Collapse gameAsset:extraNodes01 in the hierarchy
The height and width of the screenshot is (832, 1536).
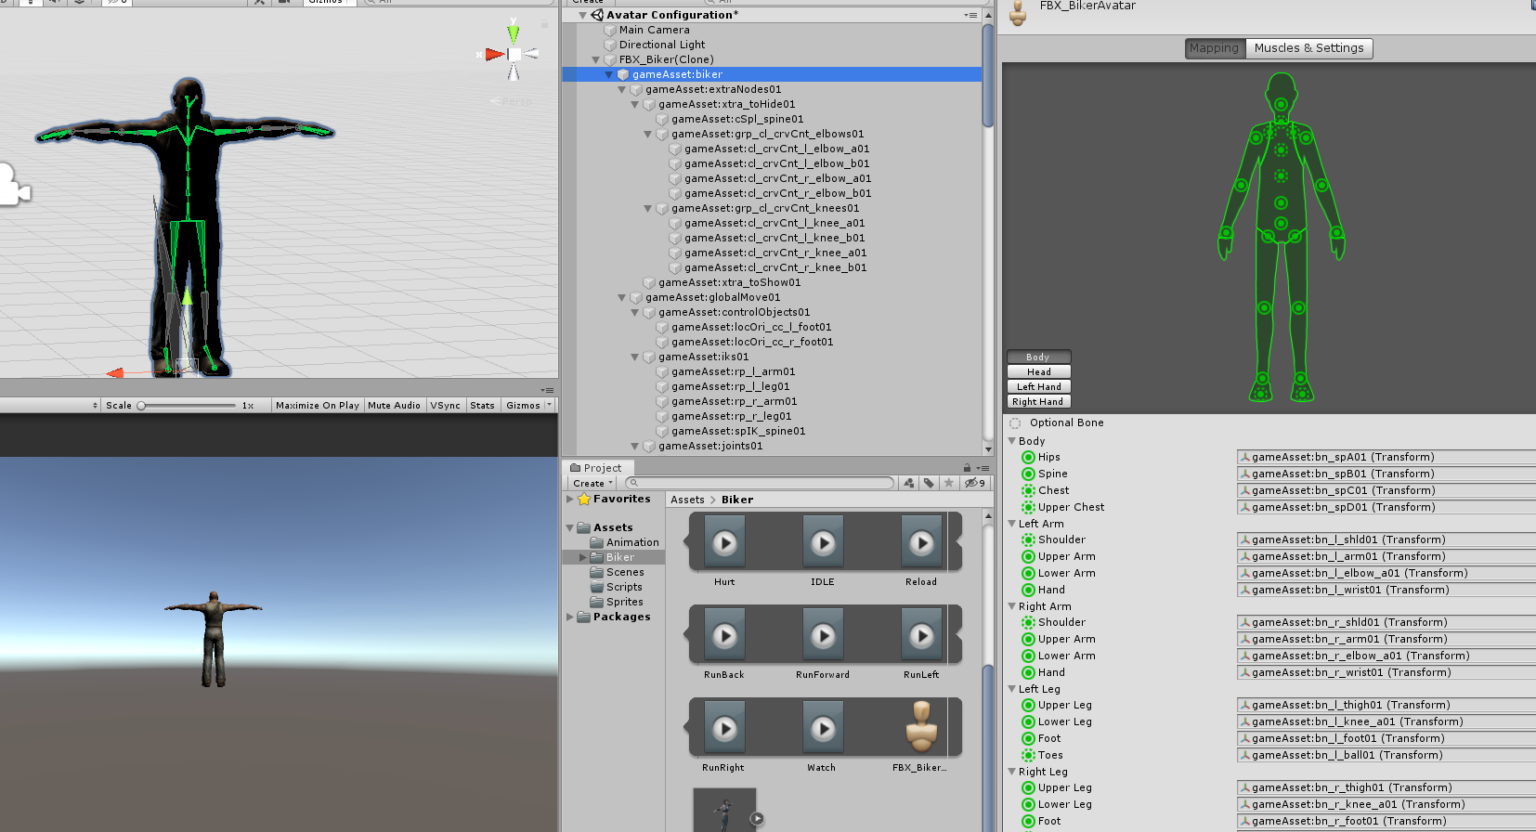(x=622, y=89)
